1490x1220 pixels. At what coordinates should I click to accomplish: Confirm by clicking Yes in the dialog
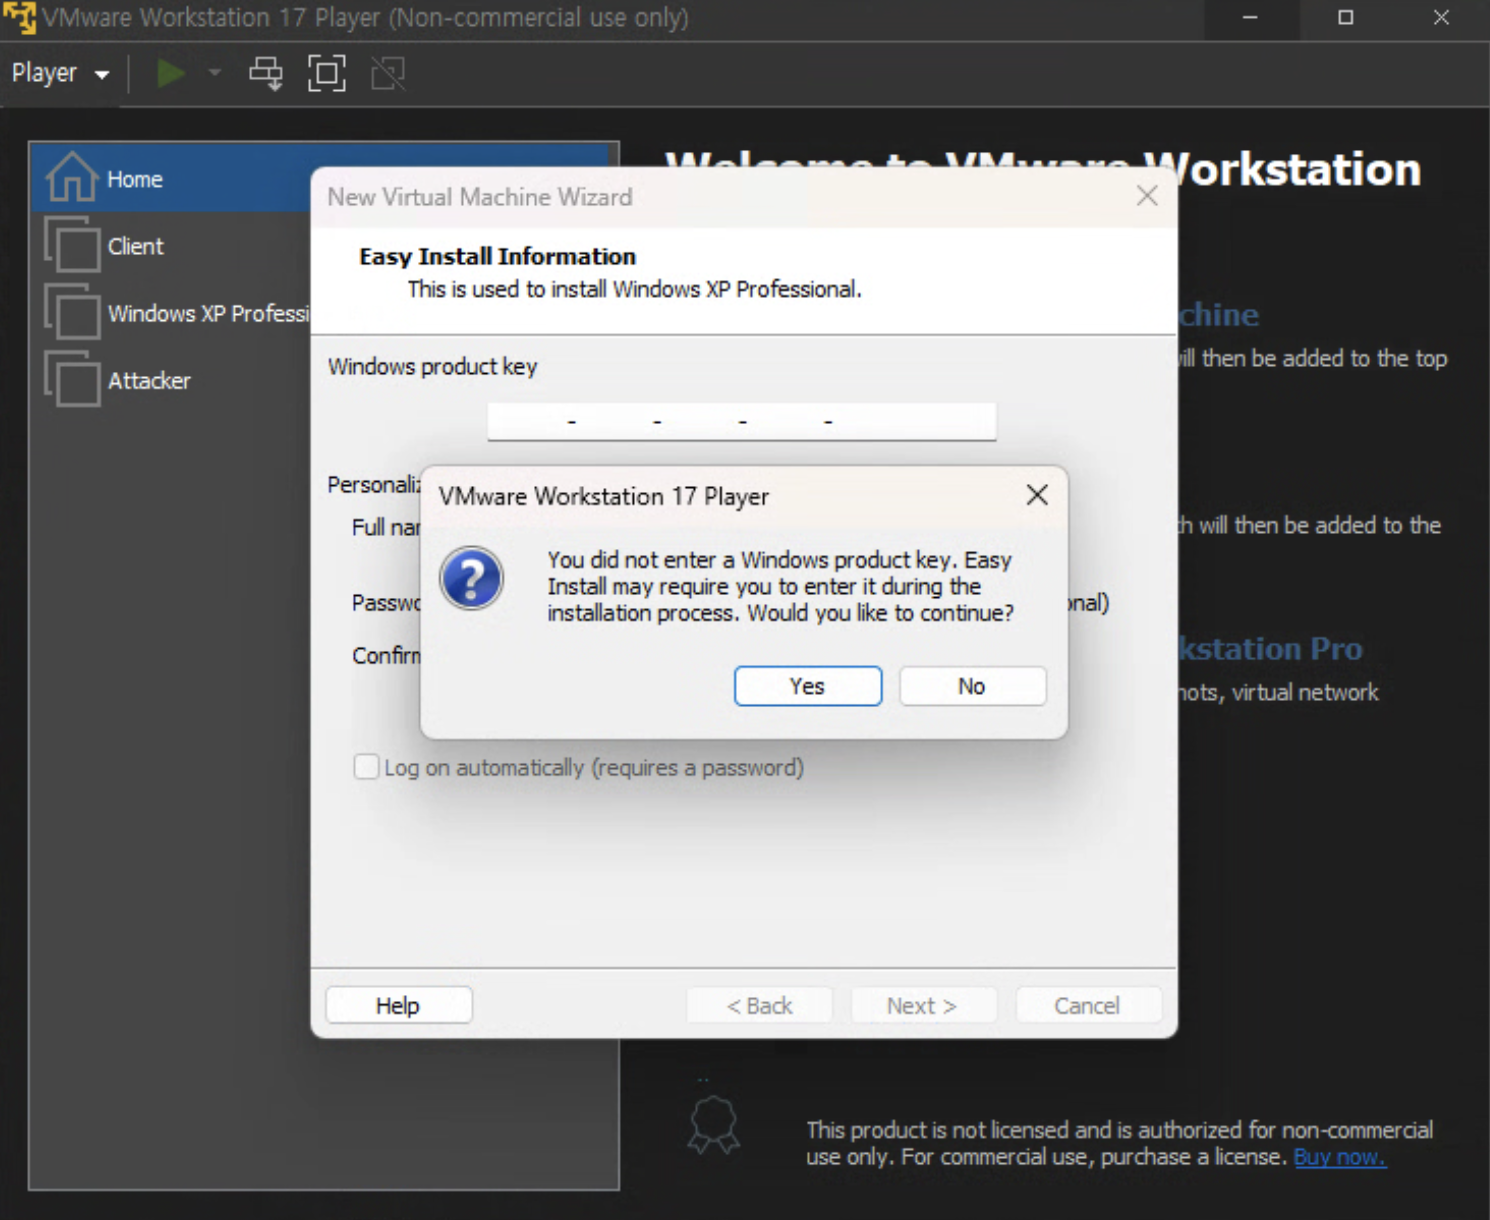point(808,686)
